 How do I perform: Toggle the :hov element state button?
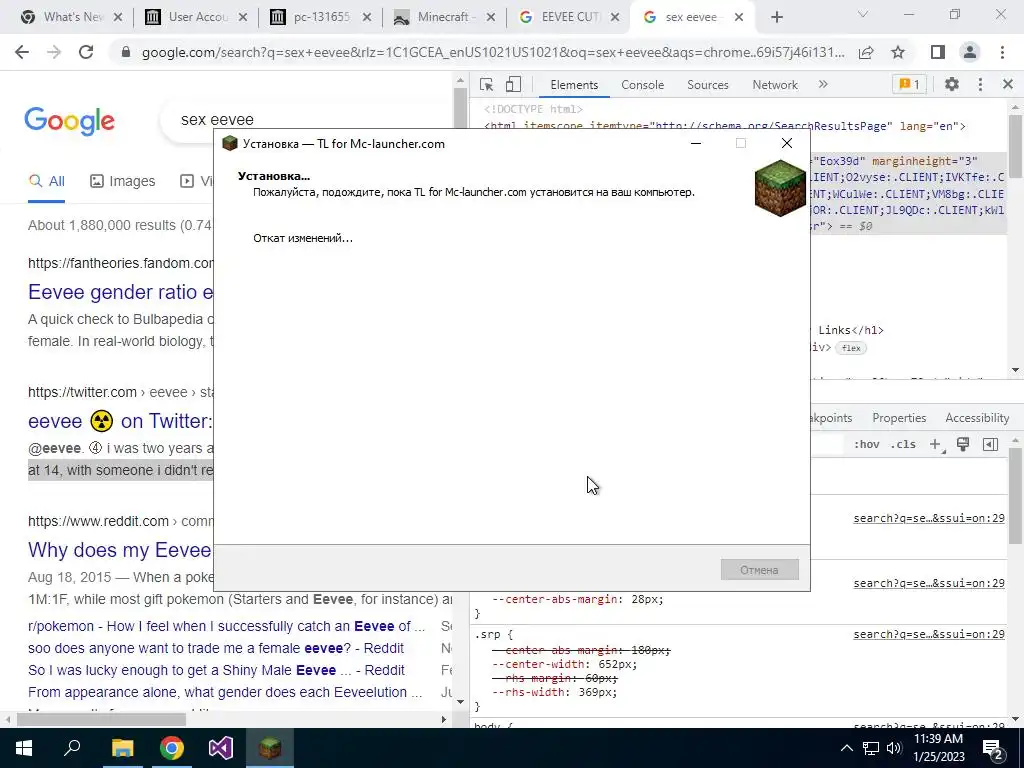(866, 445)
